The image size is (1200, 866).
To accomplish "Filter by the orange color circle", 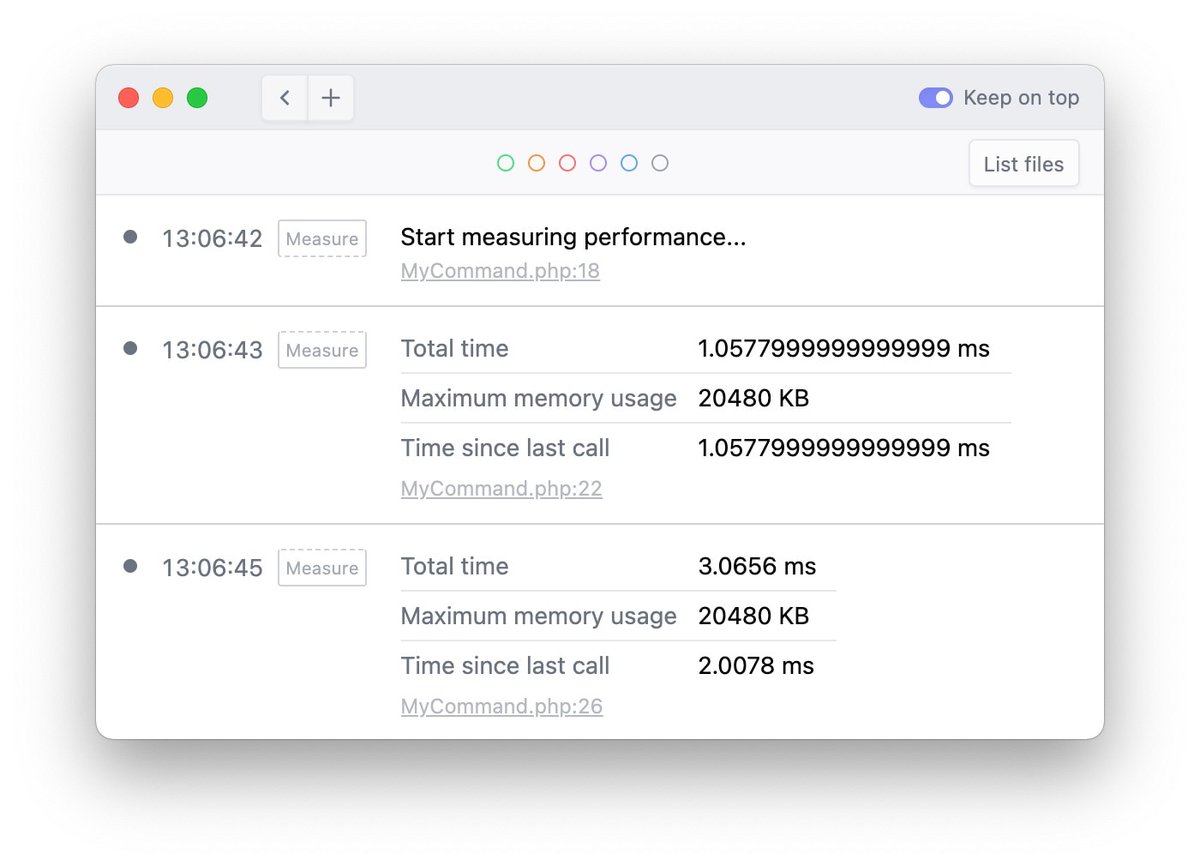I will [537, 163].
